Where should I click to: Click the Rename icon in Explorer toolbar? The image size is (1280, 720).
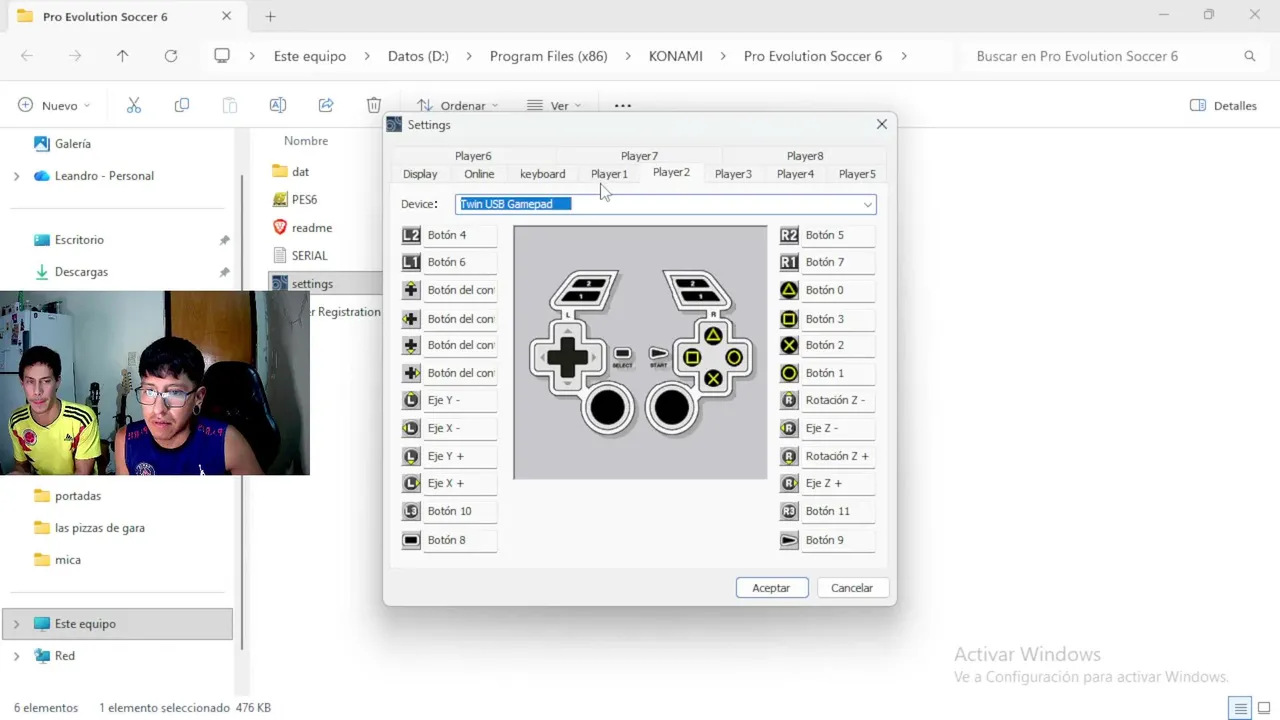(x=278, y=105)
